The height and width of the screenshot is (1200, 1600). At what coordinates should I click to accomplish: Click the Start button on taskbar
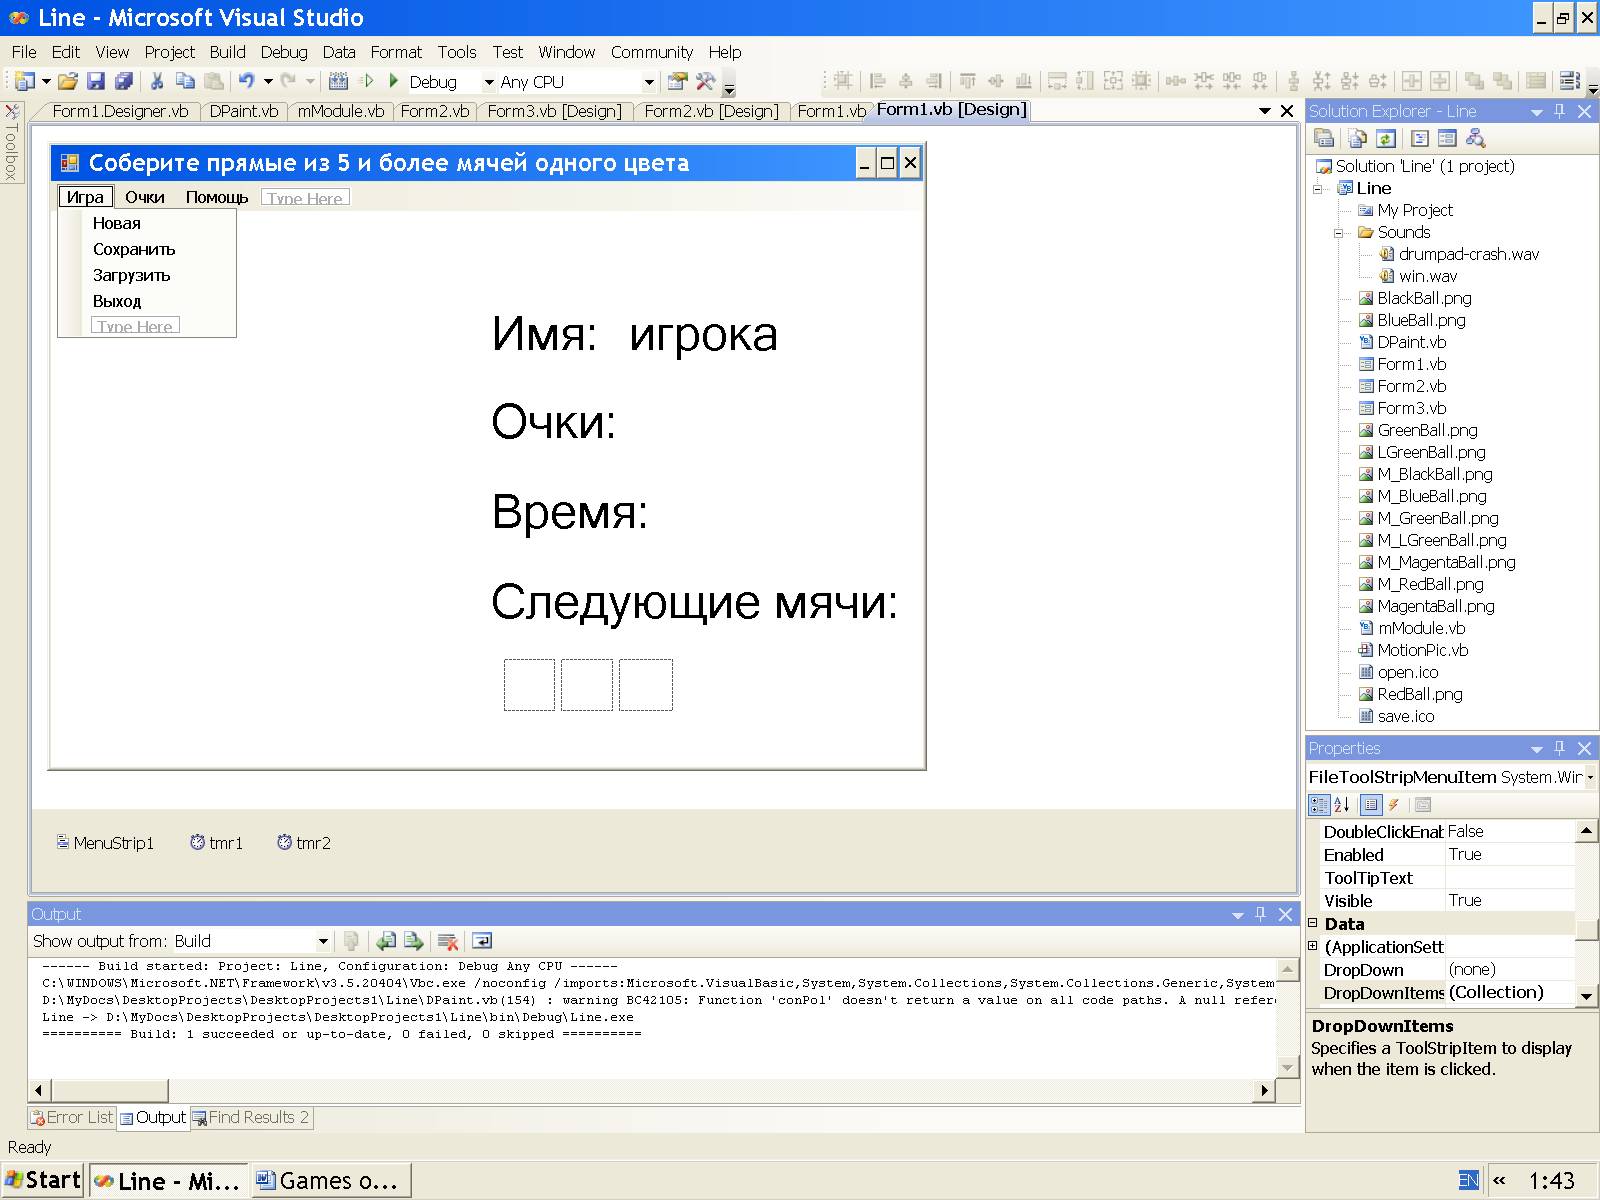pos(43,1180)
